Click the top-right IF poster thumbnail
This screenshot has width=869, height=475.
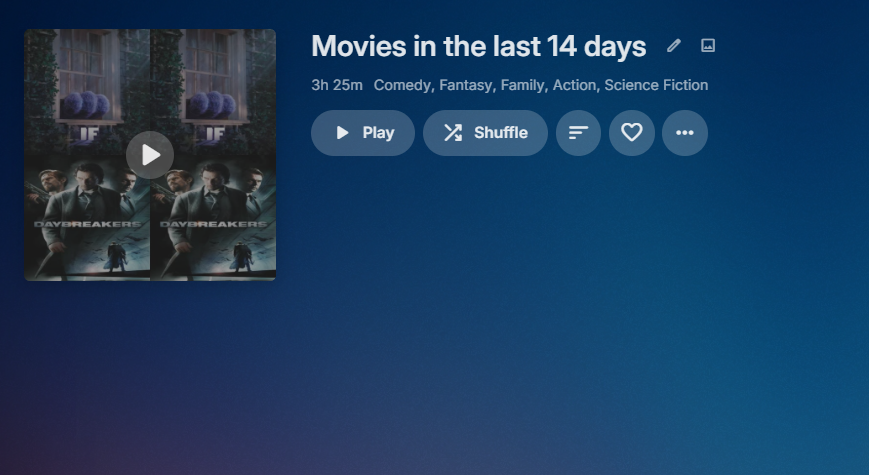[x=213, y=92]
